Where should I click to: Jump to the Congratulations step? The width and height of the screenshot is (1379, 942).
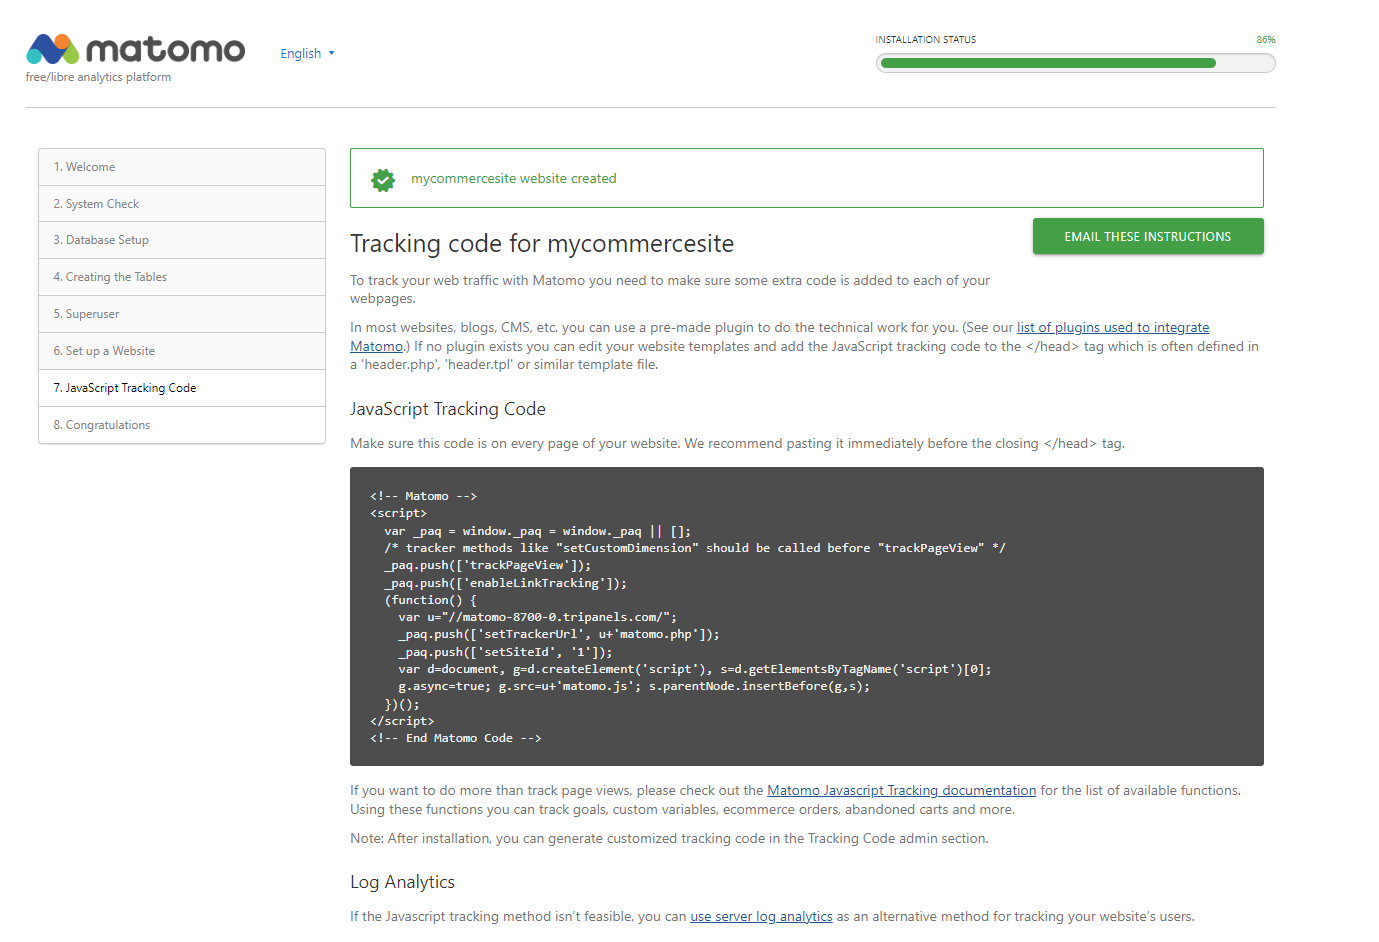(182, 425)
